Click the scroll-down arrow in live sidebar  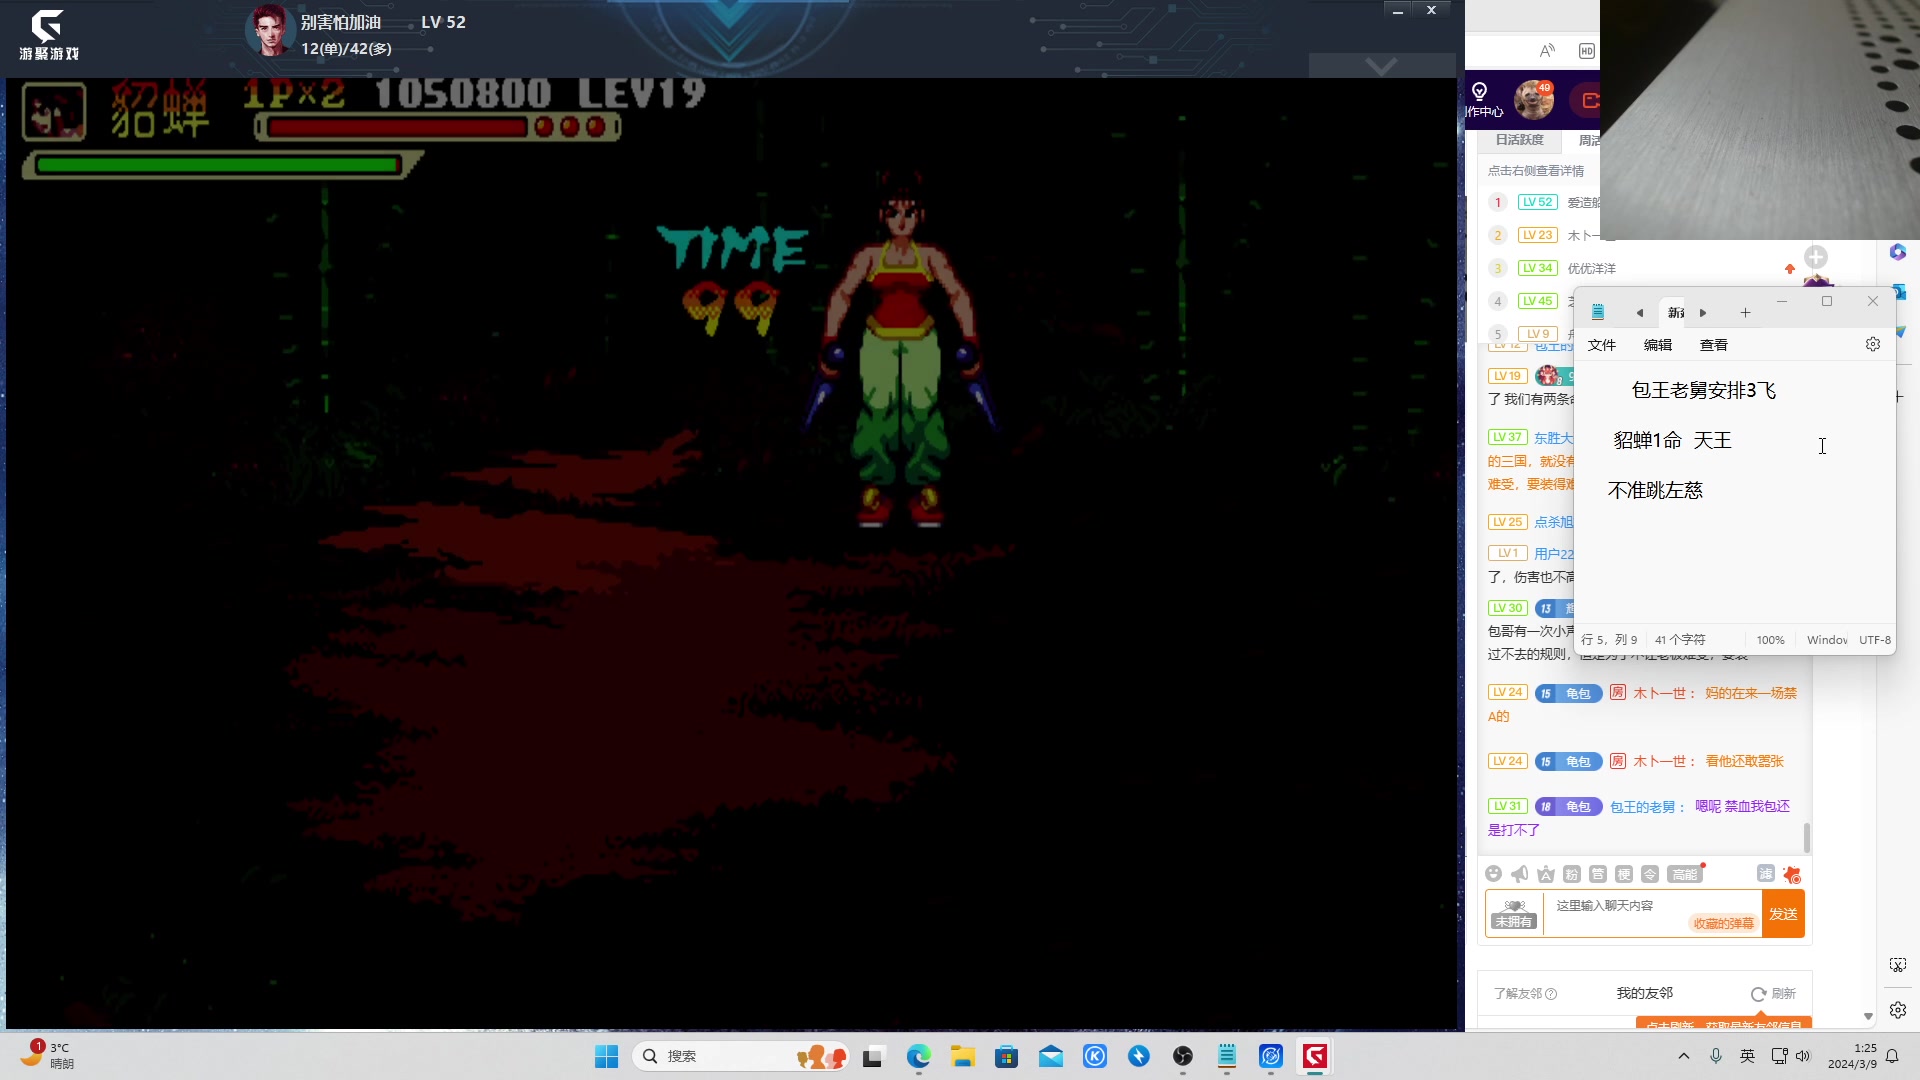coord(1868,1016)
